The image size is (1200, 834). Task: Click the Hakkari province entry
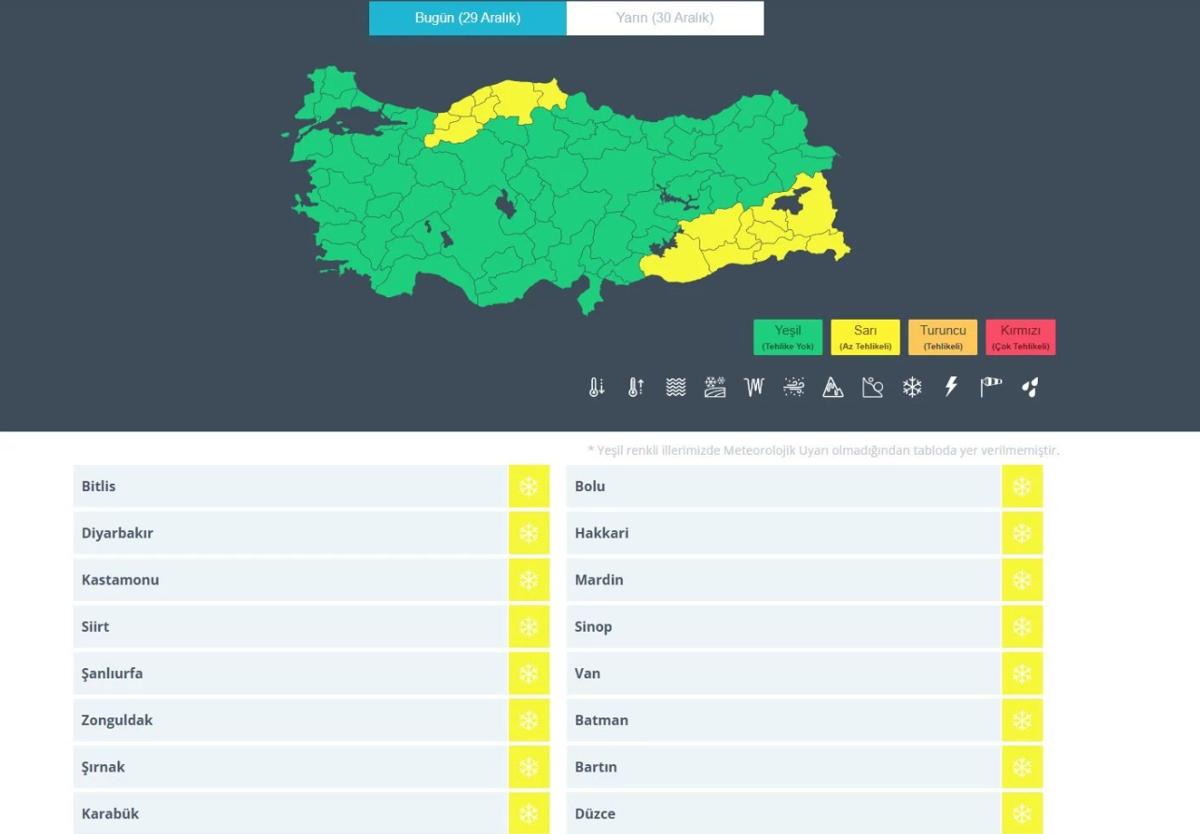[x=783, y=533]
